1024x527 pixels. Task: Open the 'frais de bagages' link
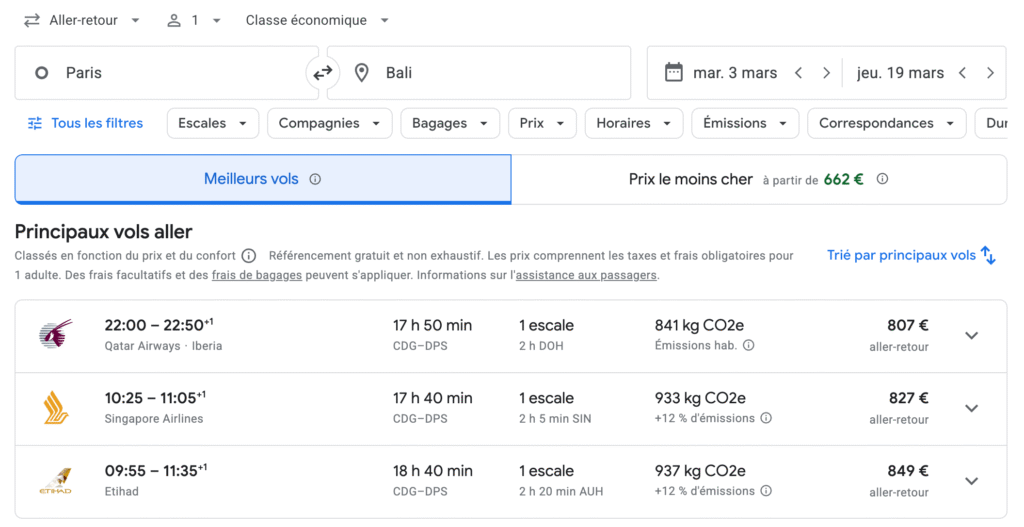point(257,275)
